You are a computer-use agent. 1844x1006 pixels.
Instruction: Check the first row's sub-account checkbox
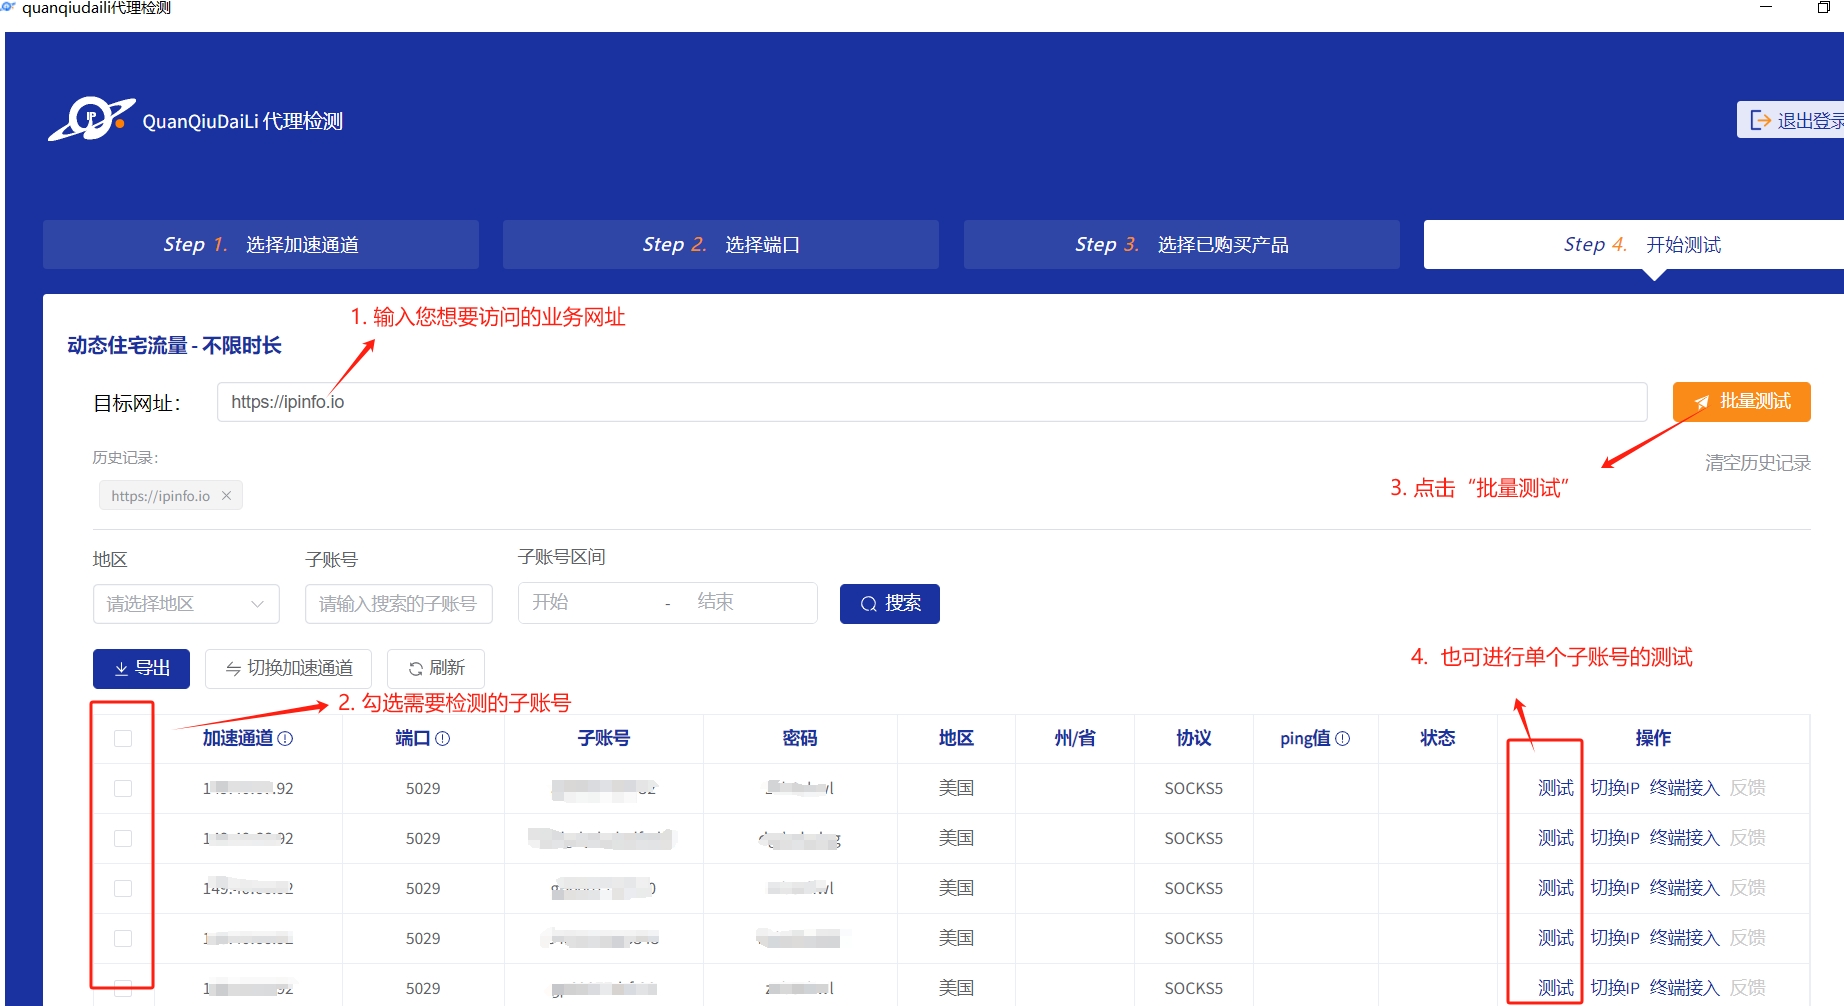(123, 789)
